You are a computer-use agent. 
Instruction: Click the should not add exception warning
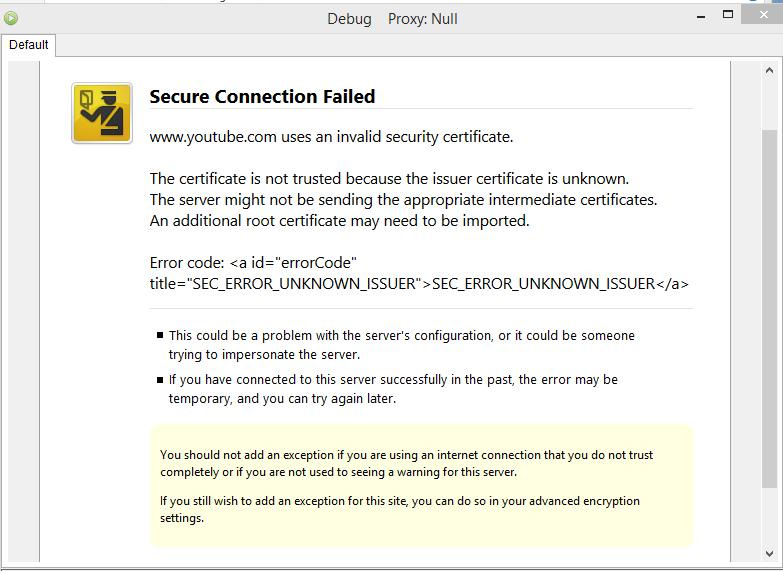(x=406, y=463)
